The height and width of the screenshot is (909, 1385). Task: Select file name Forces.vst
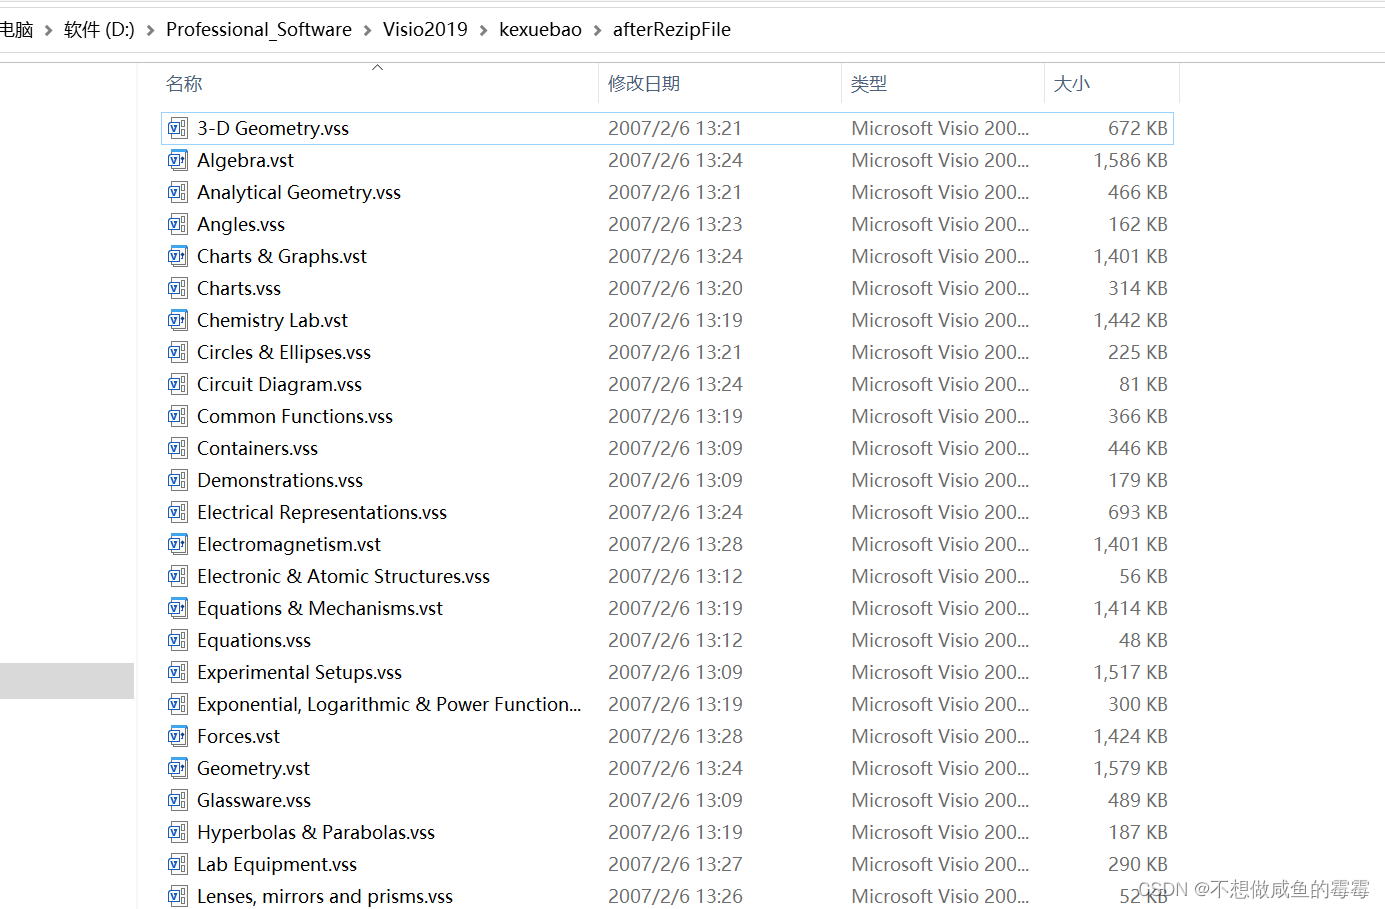click(x=238, y=736)
